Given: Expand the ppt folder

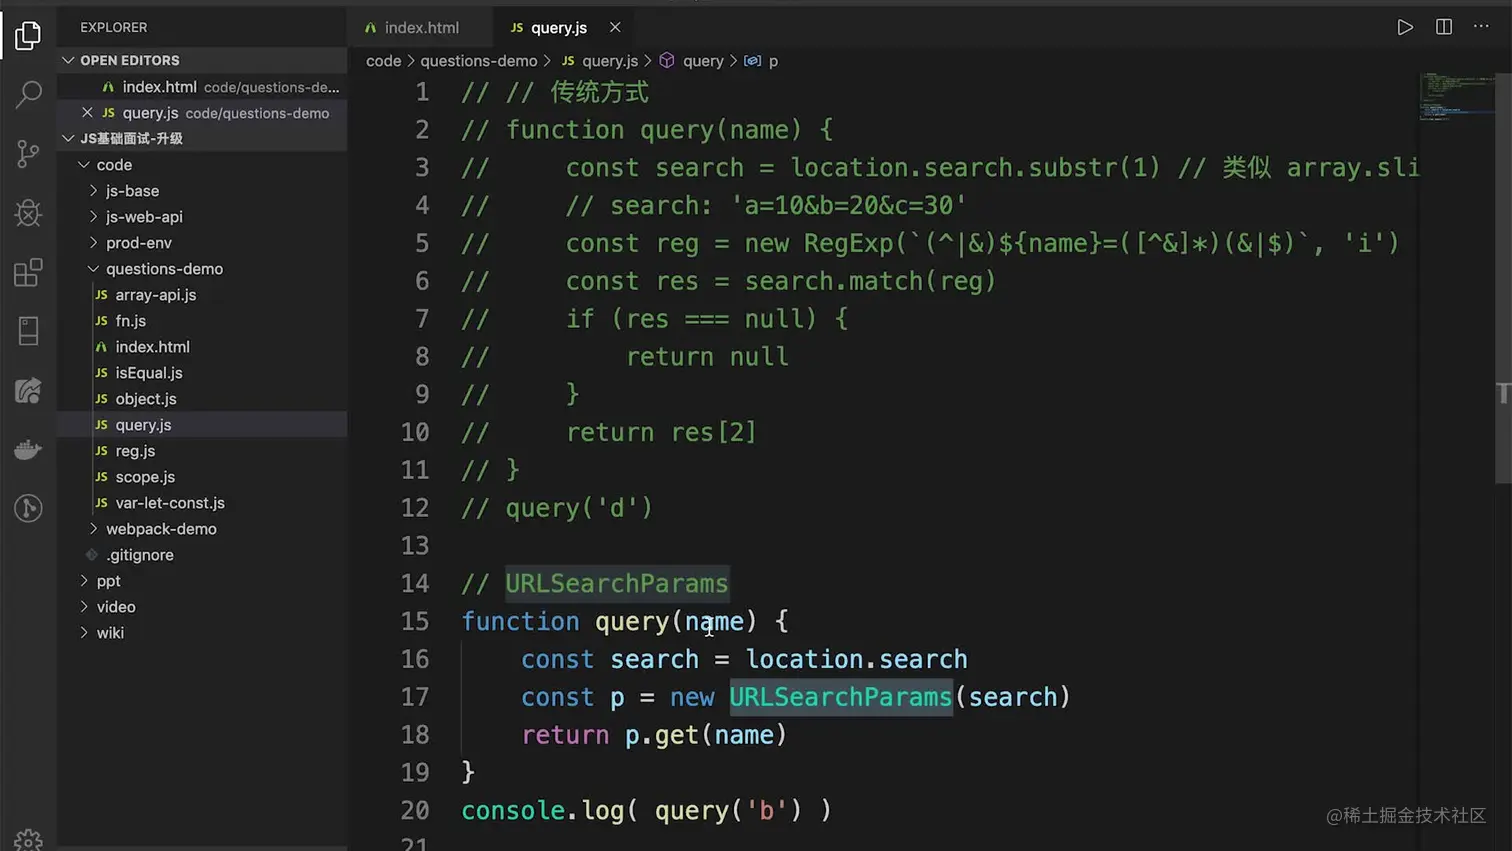Looking at the screenshot, I should pos(202,581).
